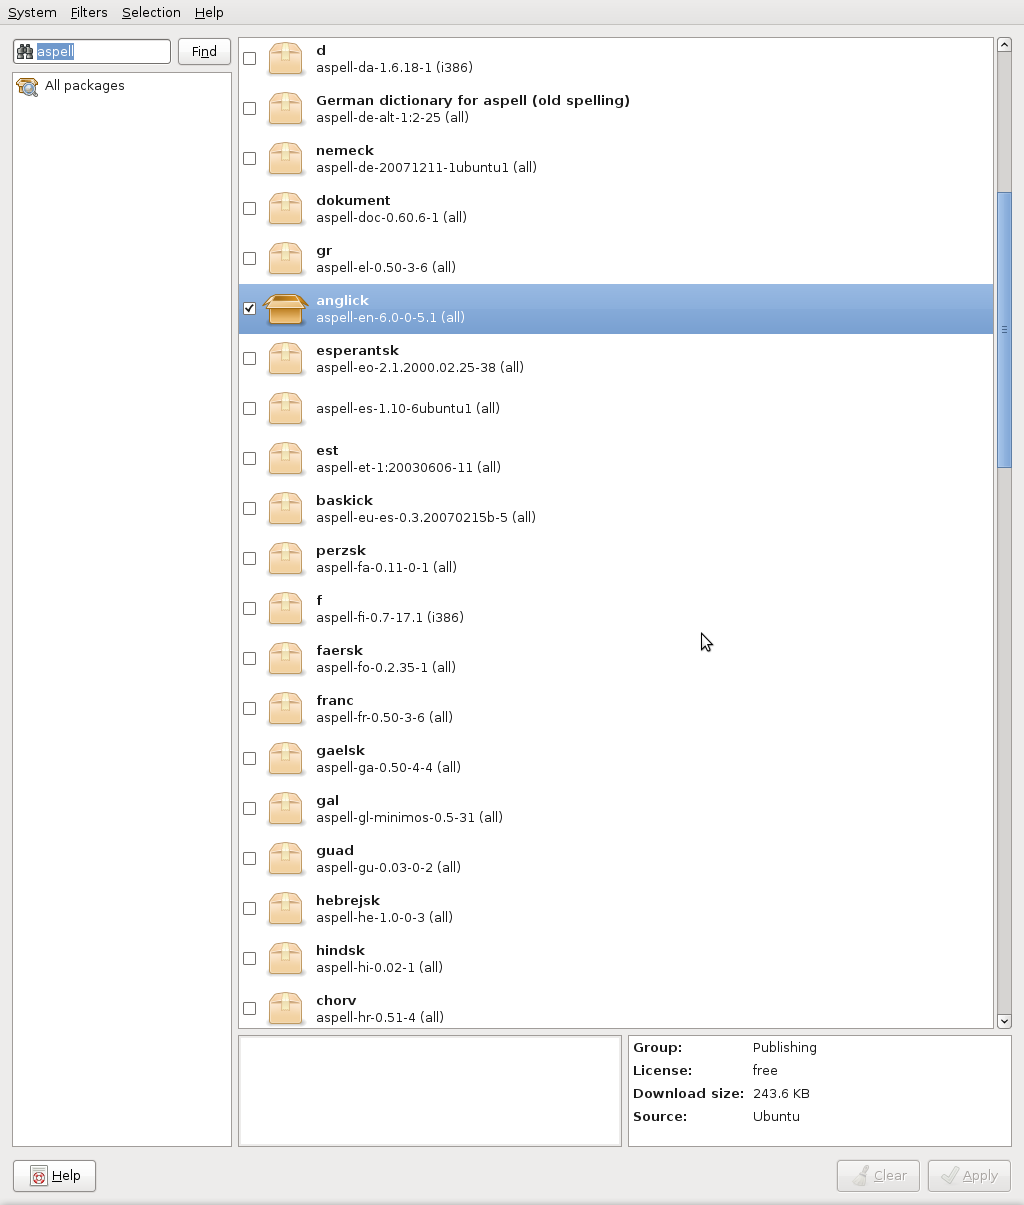Click the package icon next to esperantsk
Viewport: 1024px width, 1205px height.
tap(285, 359)
